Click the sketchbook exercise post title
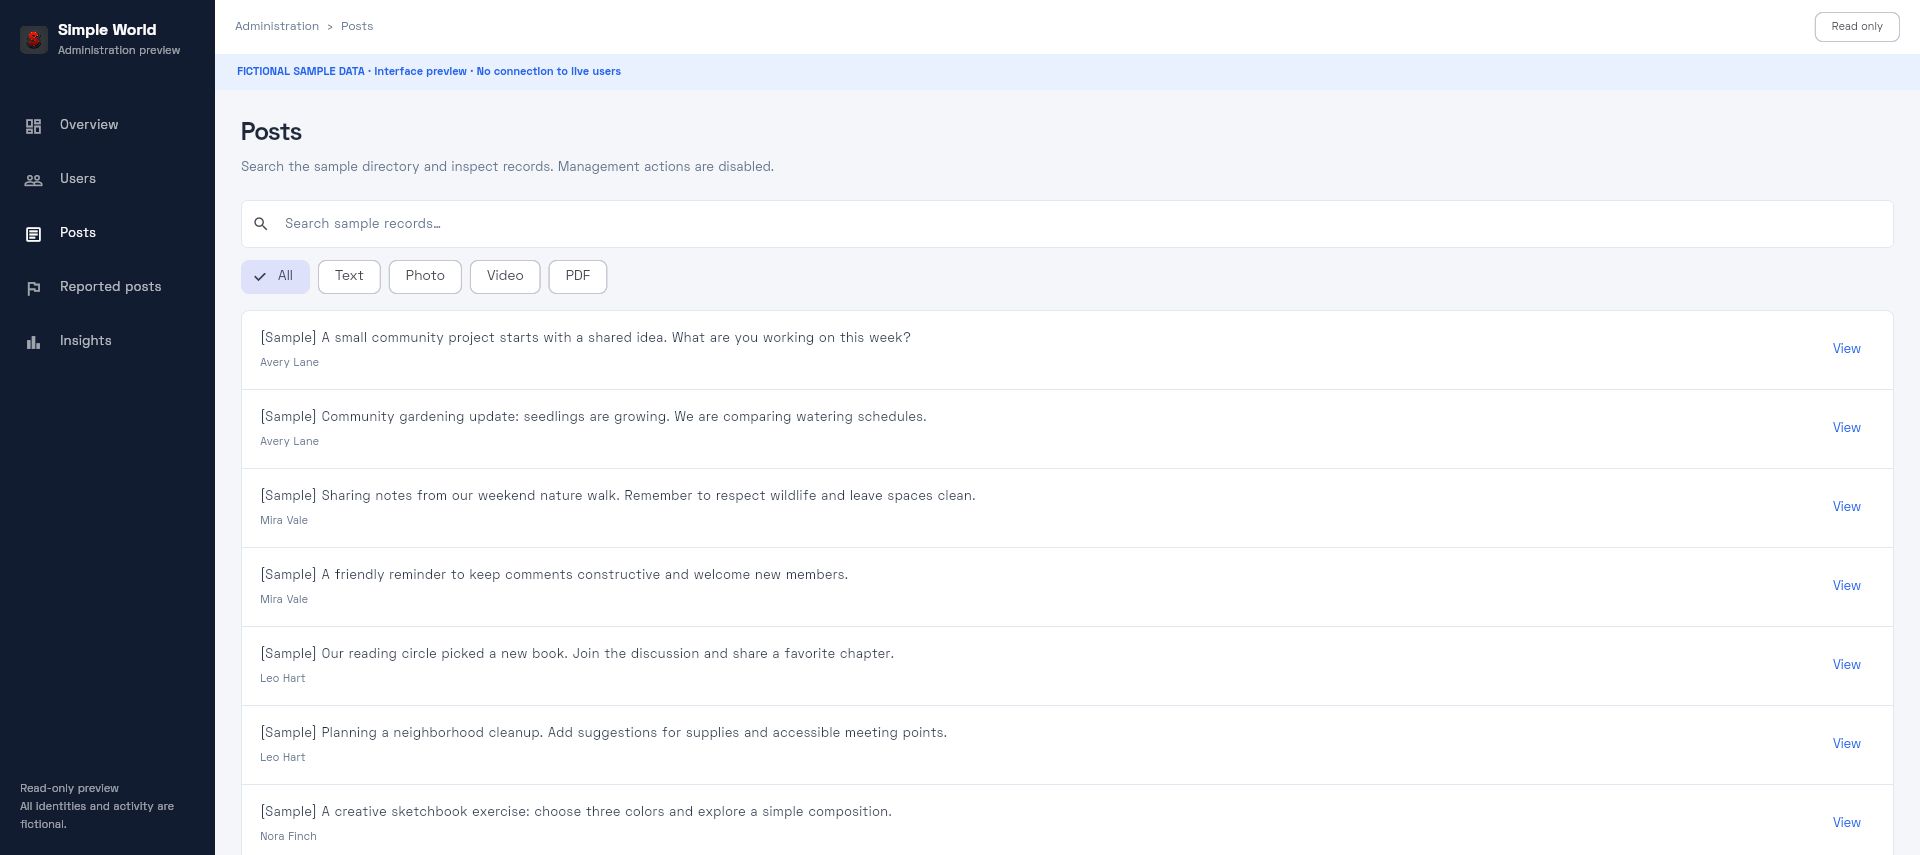 point(576,812)
